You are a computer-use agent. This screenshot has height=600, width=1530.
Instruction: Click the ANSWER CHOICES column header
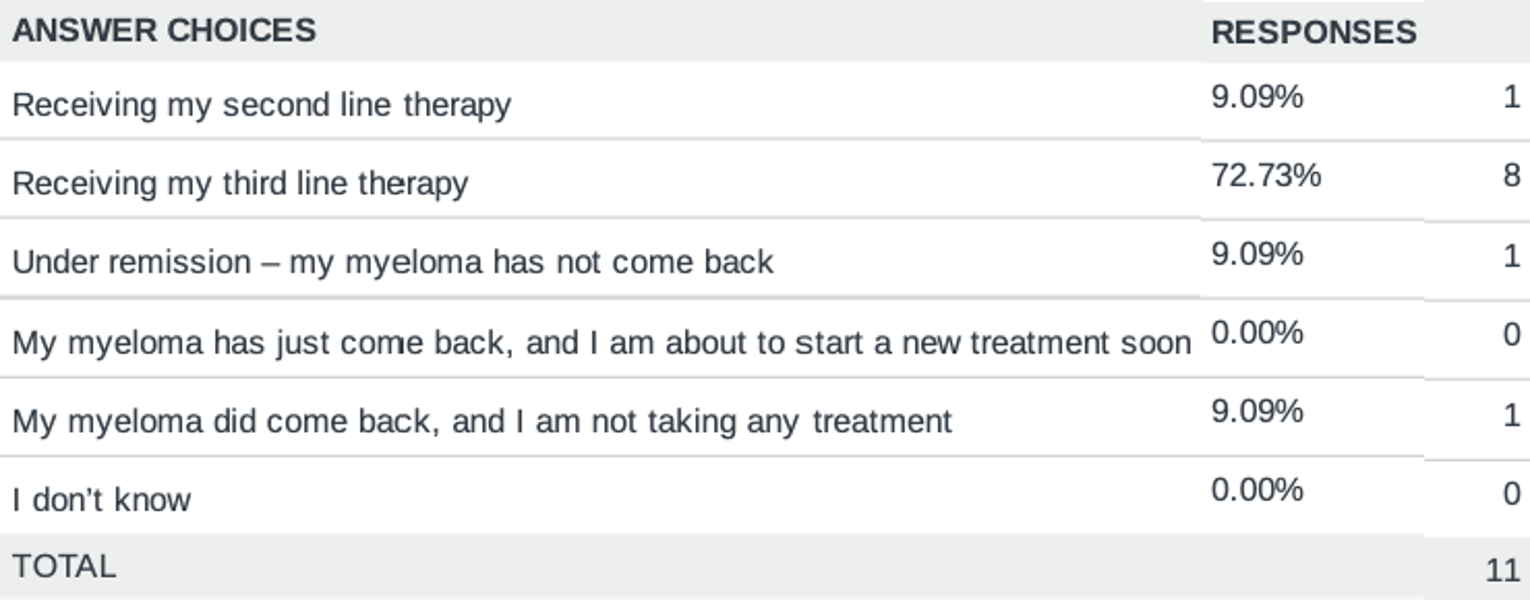(164, 30)
